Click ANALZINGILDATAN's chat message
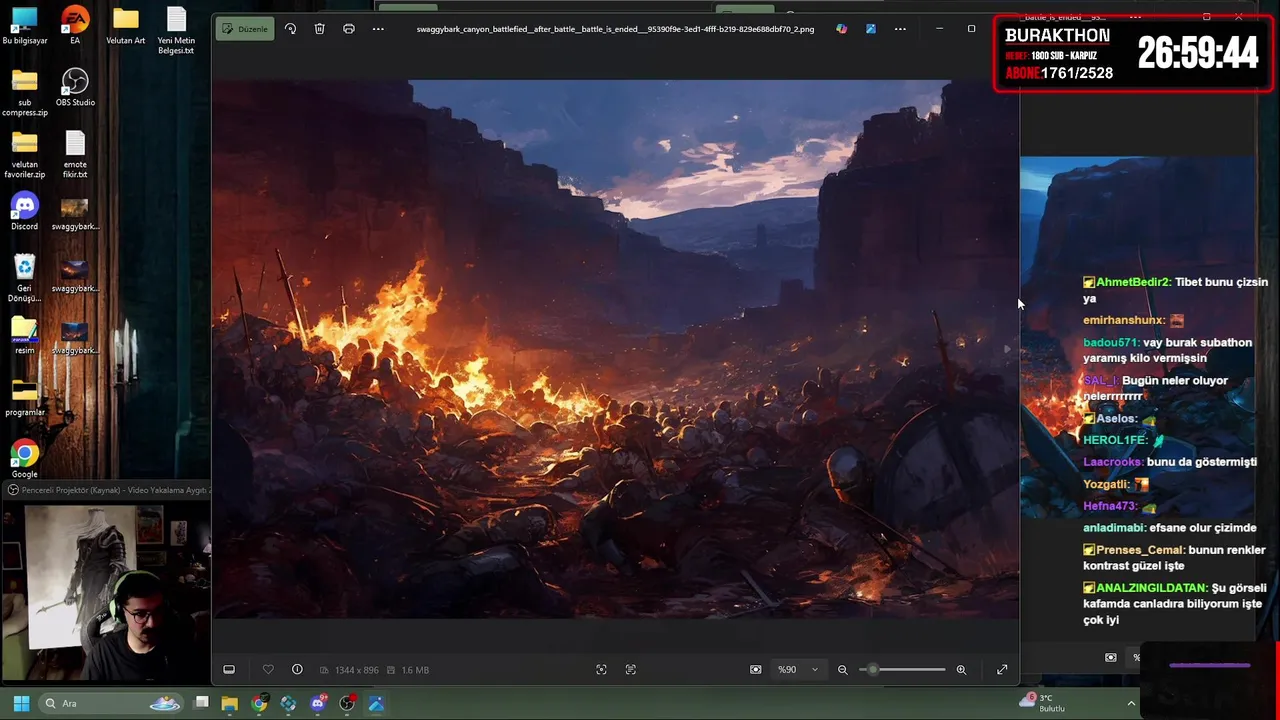Screen dimensions: 1280x720 [1175, 604]
